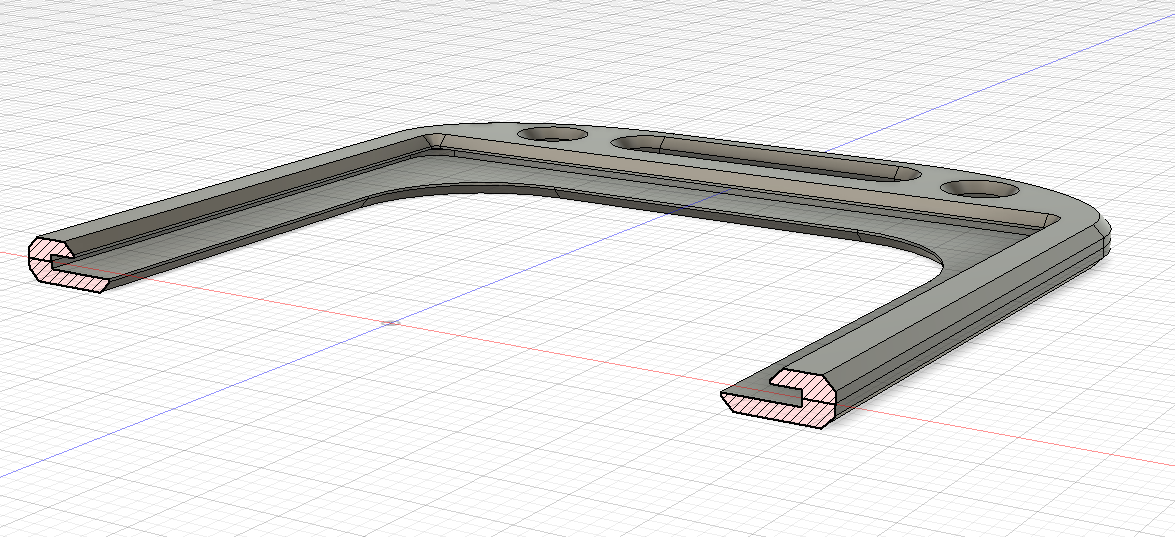This screenshot has width=1175, height=537.
Task: Click the origin point on the grid
Action: [393, 322]
